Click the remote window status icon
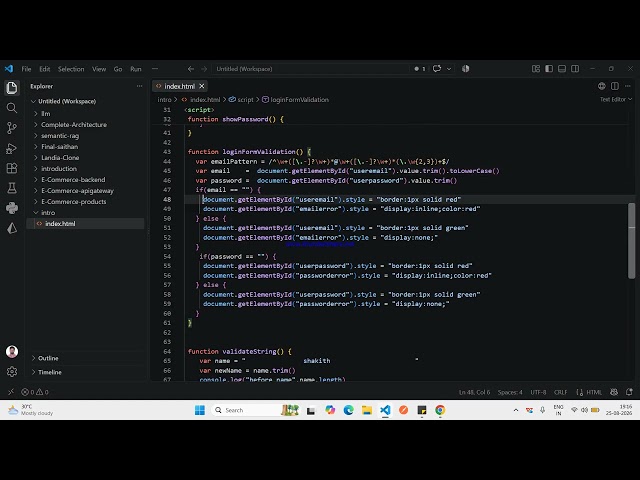Image resolution: width=640 pixels, height=480 pixels. pyautogui.click(x=11, y=392)
